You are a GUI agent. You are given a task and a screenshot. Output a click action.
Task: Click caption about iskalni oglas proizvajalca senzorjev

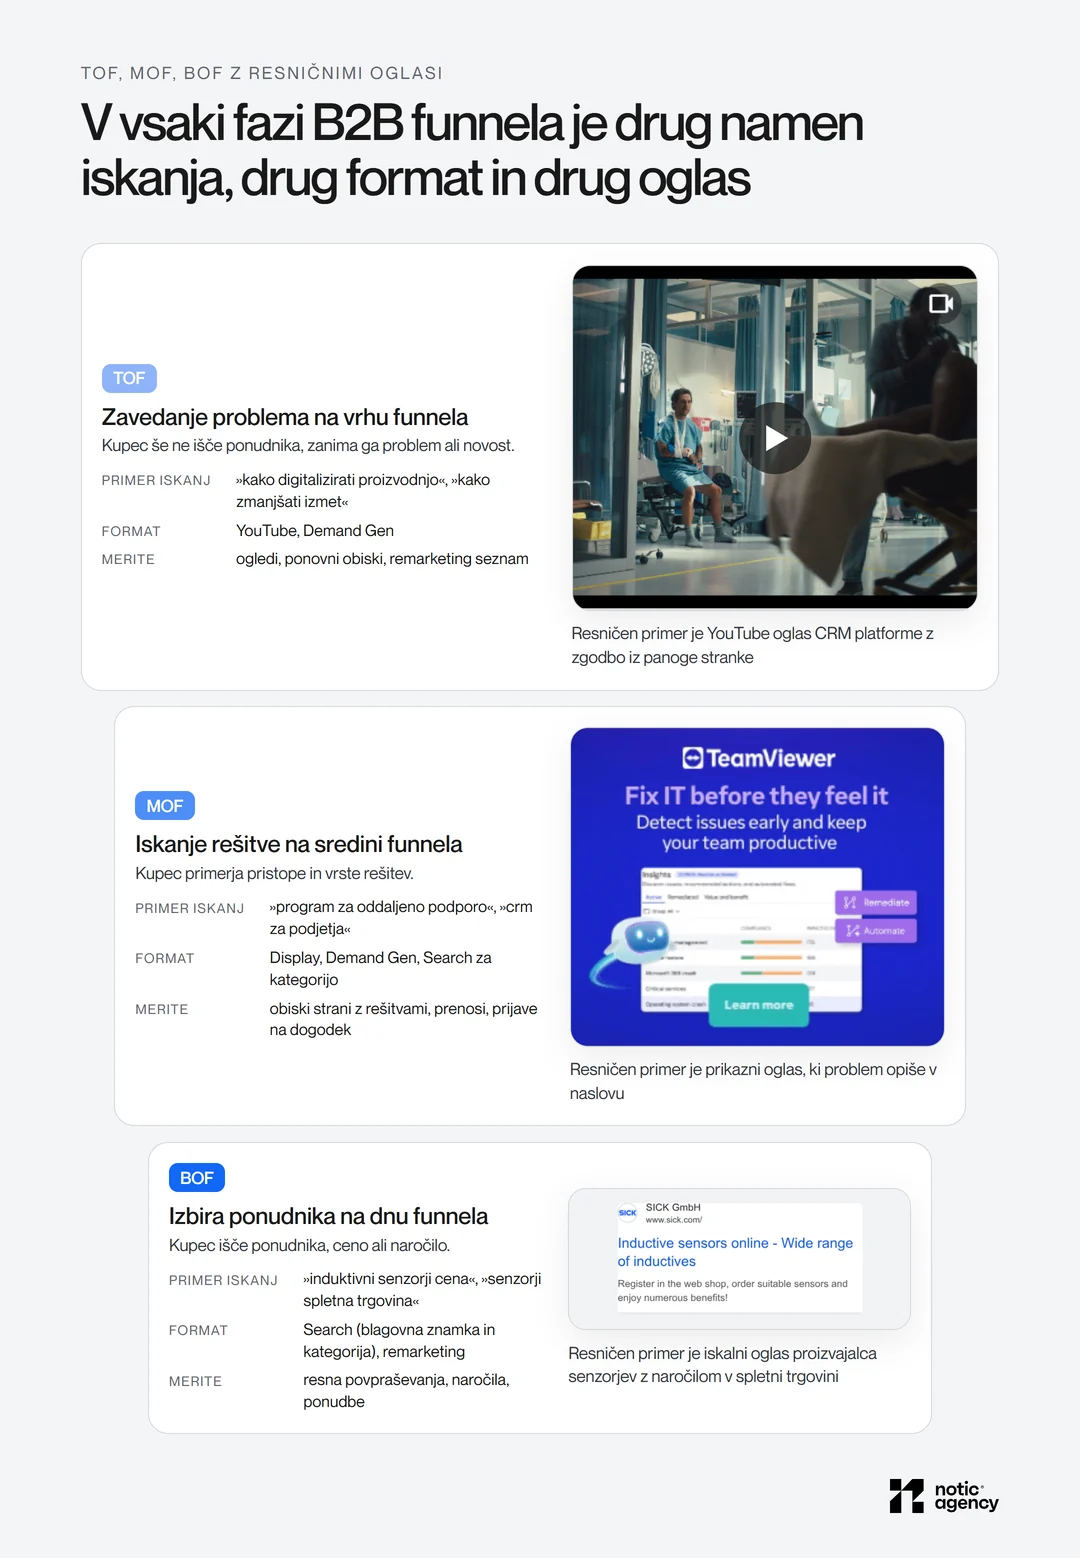click(722, 1365)
